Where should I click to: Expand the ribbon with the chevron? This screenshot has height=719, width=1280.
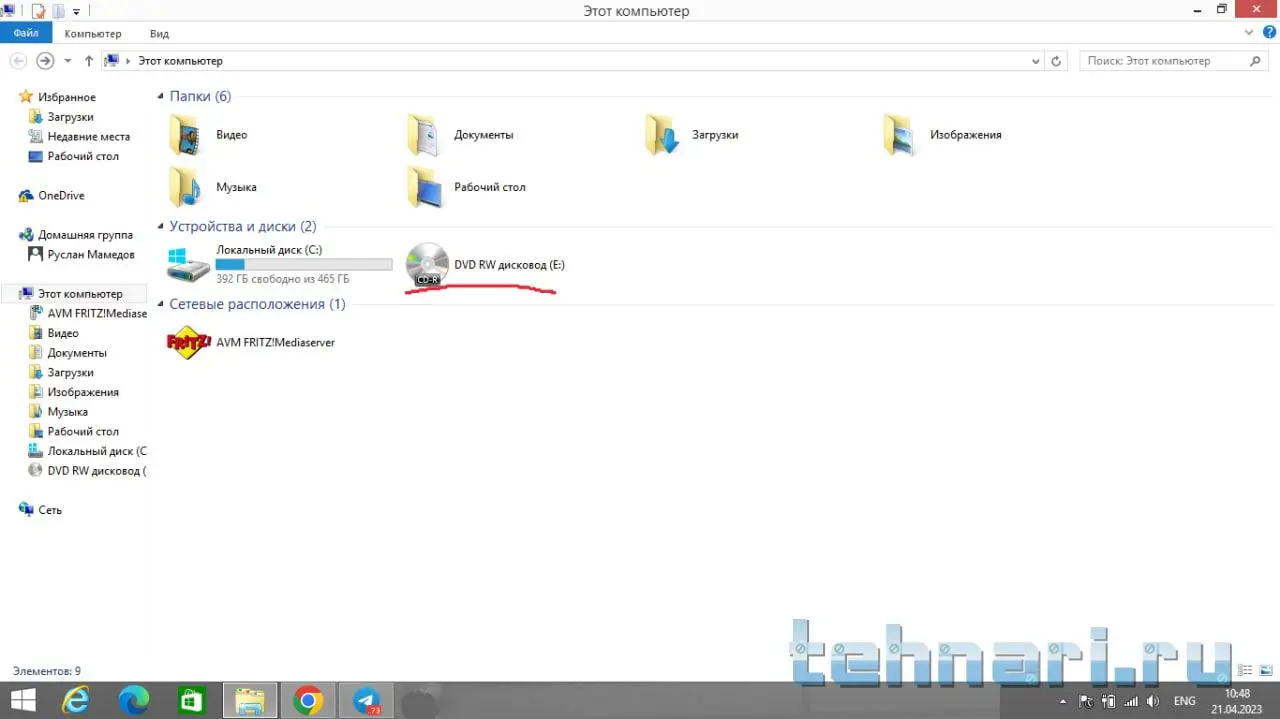[1248, 33]
